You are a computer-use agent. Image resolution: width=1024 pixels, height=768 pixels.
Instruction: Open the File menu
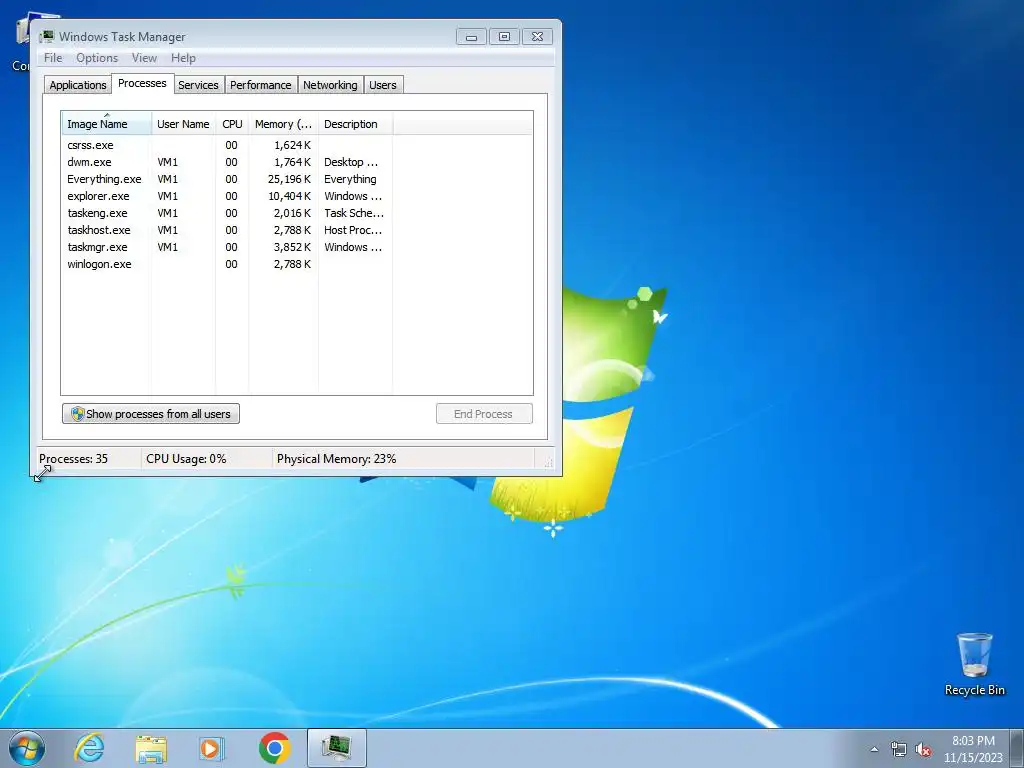[x=53, y=58]
